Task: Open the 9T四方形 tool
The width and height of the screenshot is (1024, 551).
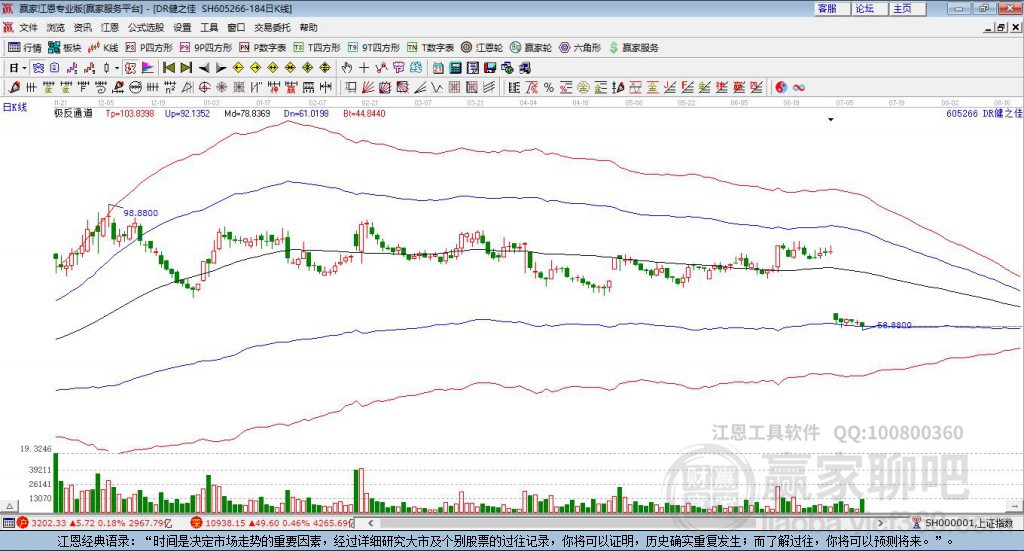Action: tap(374, 48)
